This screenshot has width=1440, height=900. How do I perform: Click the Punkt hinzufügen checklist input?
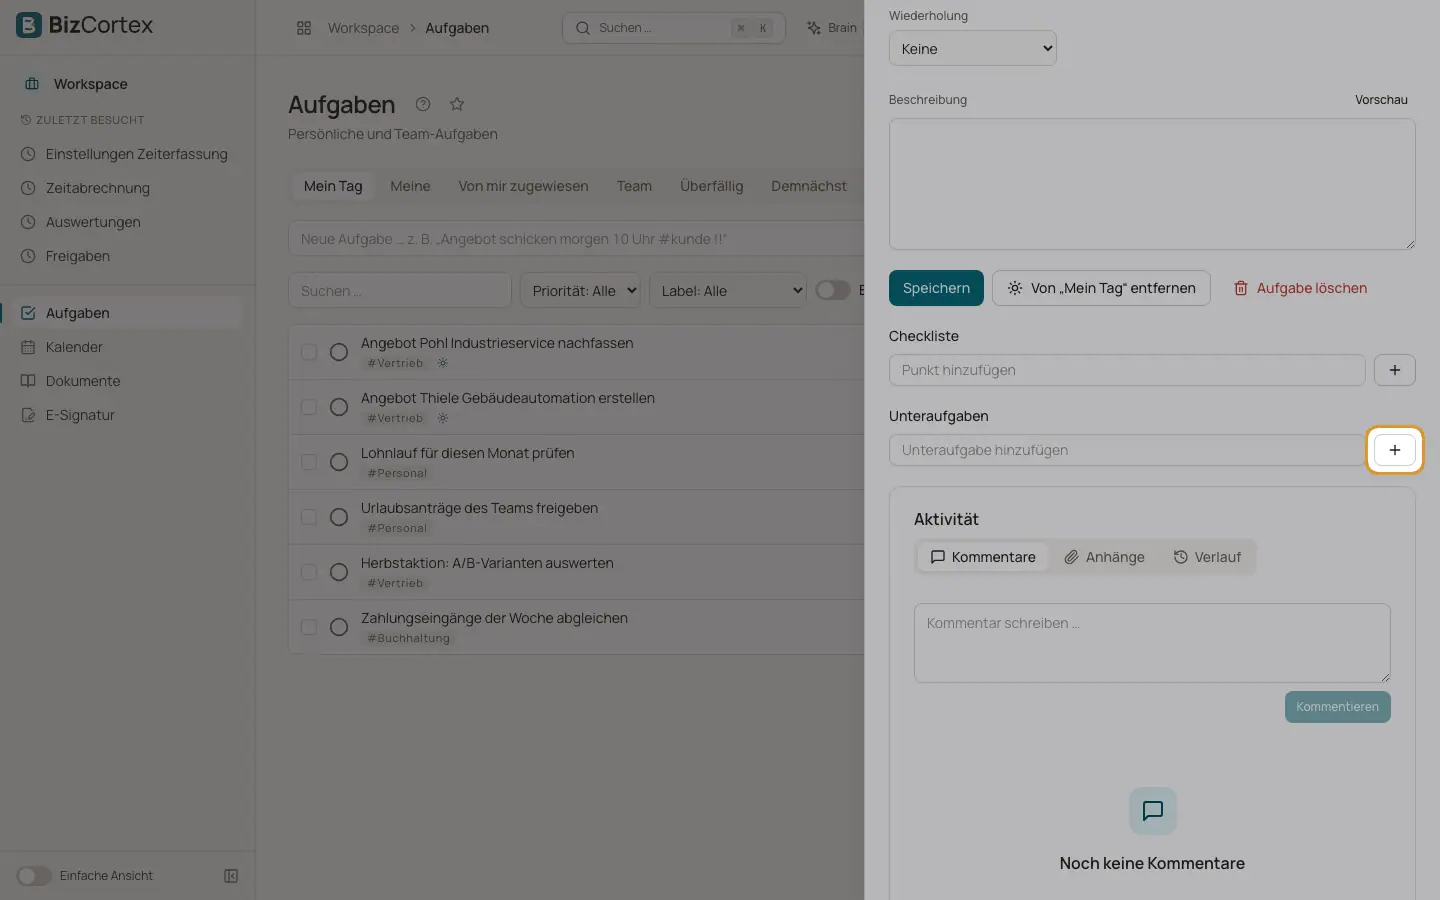(x=1127, y=370)
